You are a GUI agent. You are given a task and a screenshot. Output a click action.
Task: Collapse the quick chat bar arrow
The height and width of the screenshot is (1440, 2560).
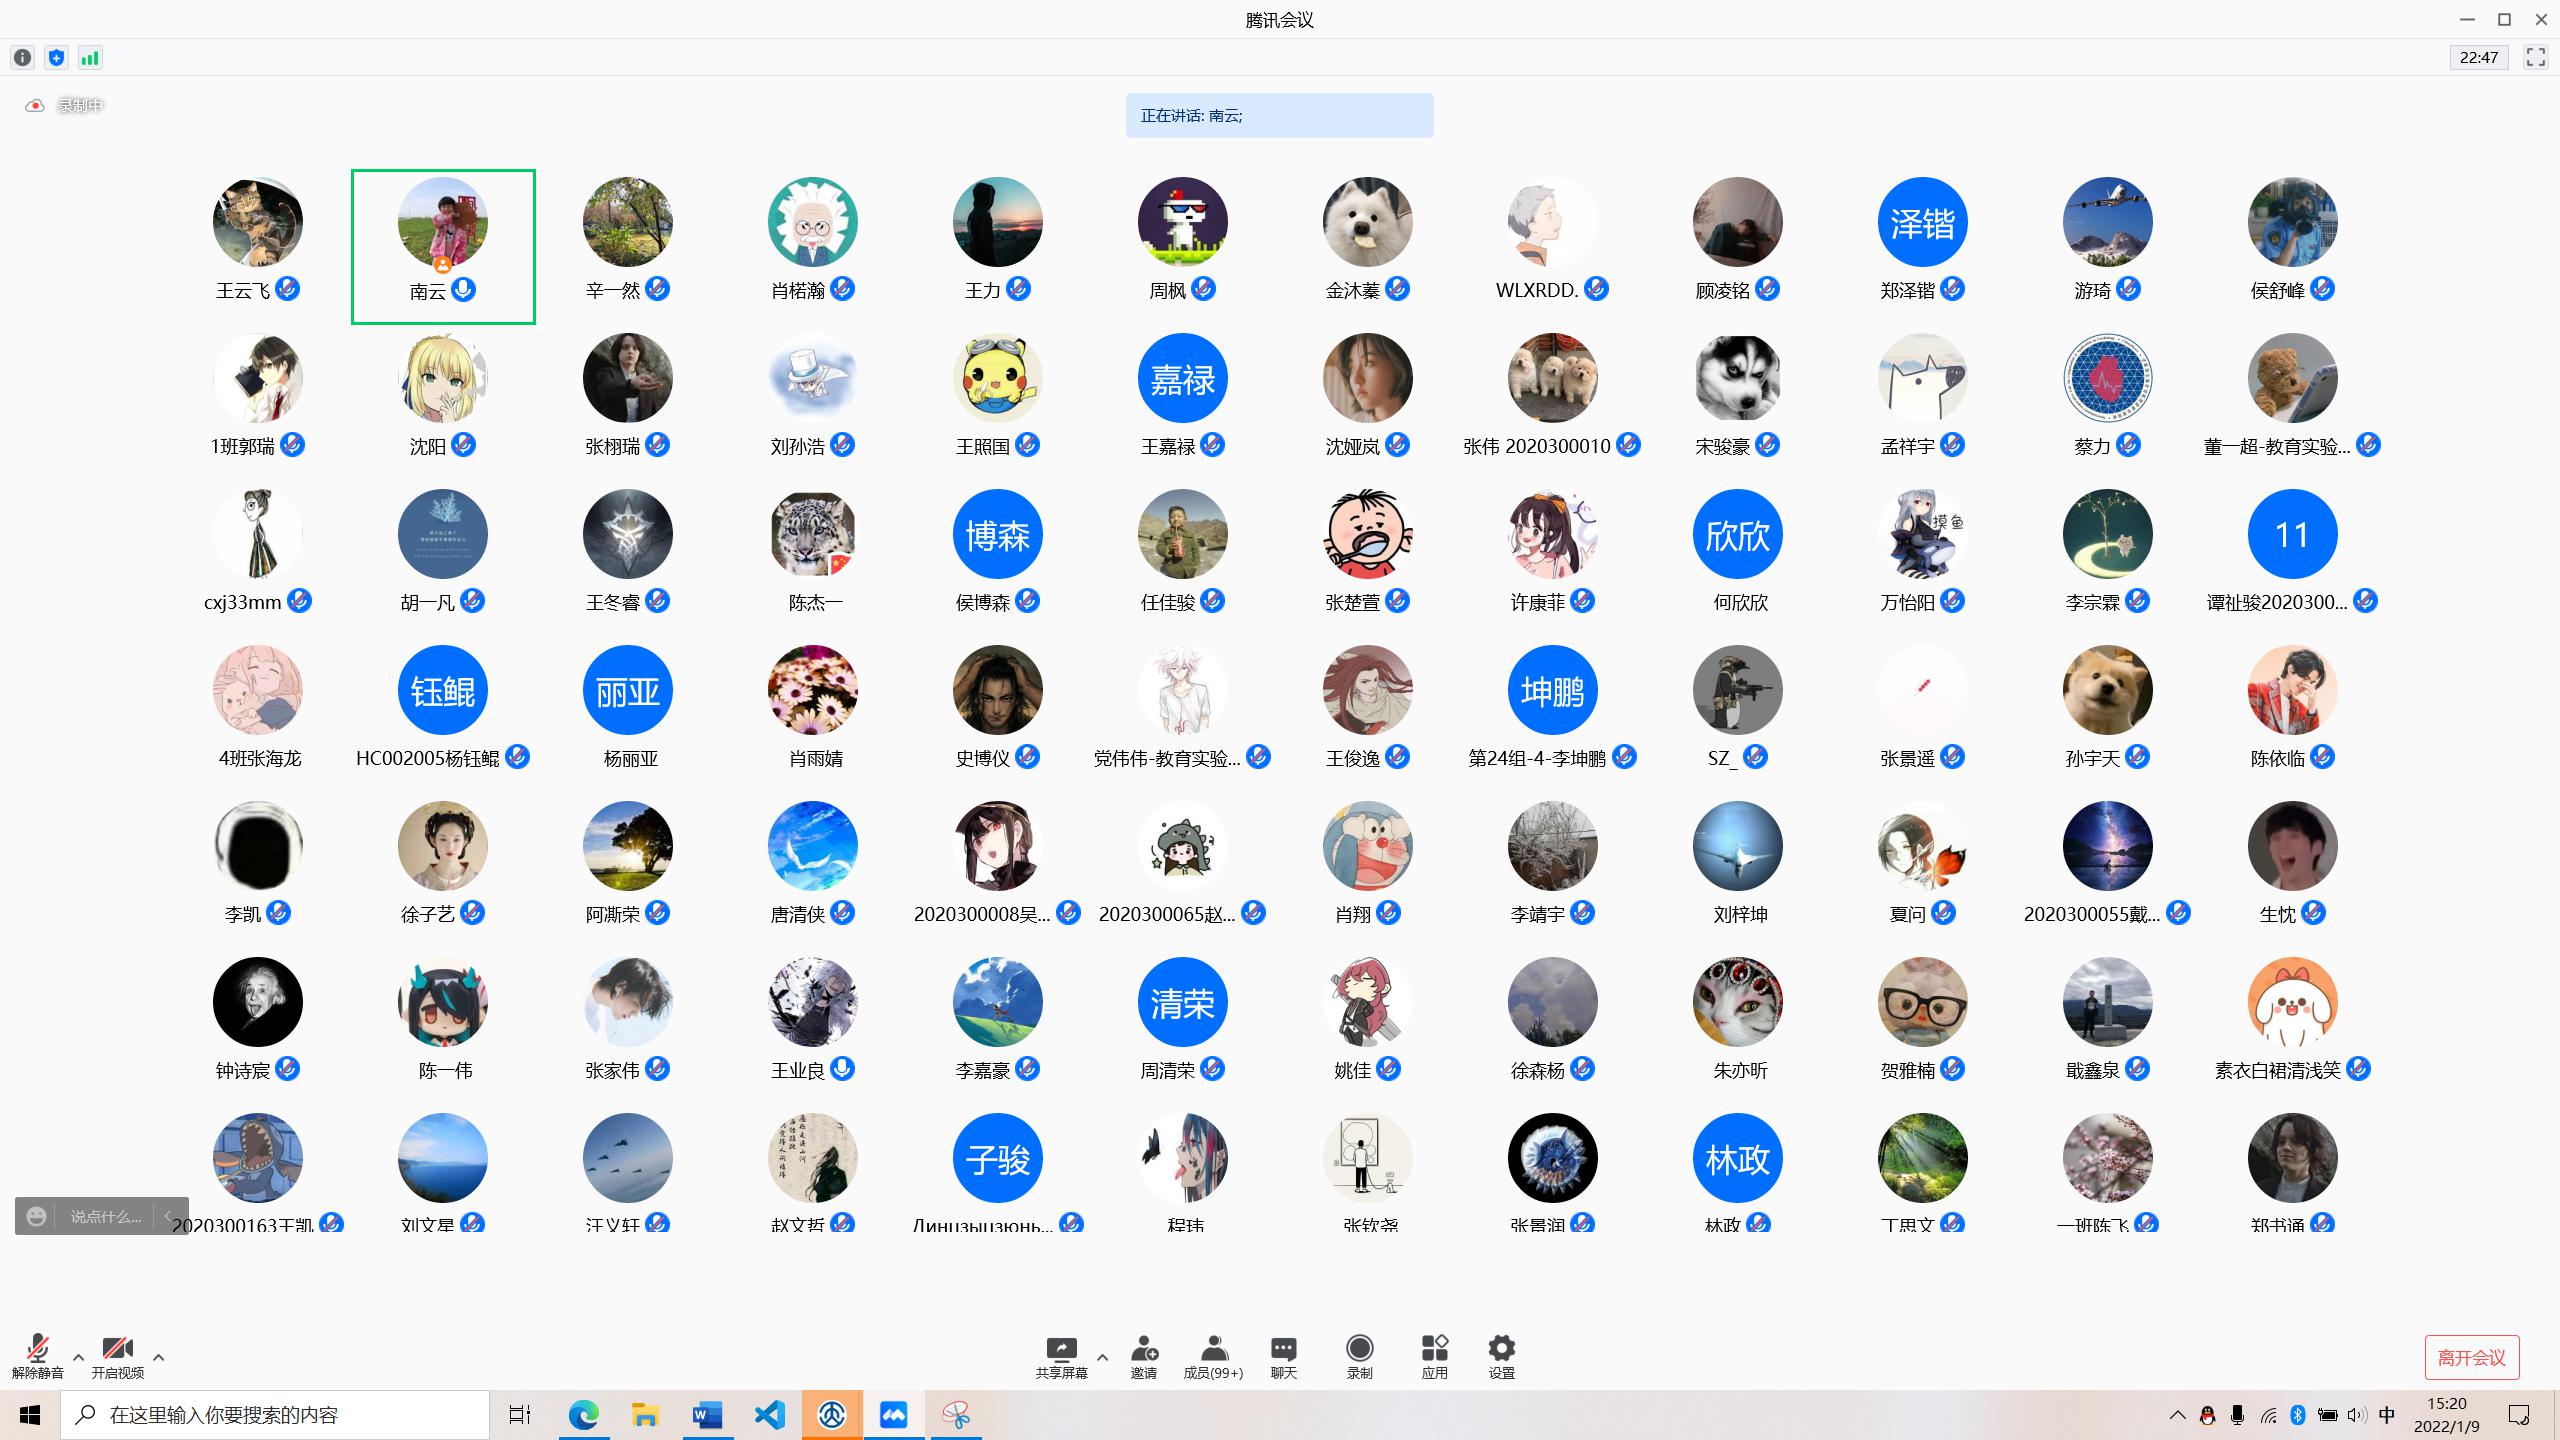tap(168, 1216)
